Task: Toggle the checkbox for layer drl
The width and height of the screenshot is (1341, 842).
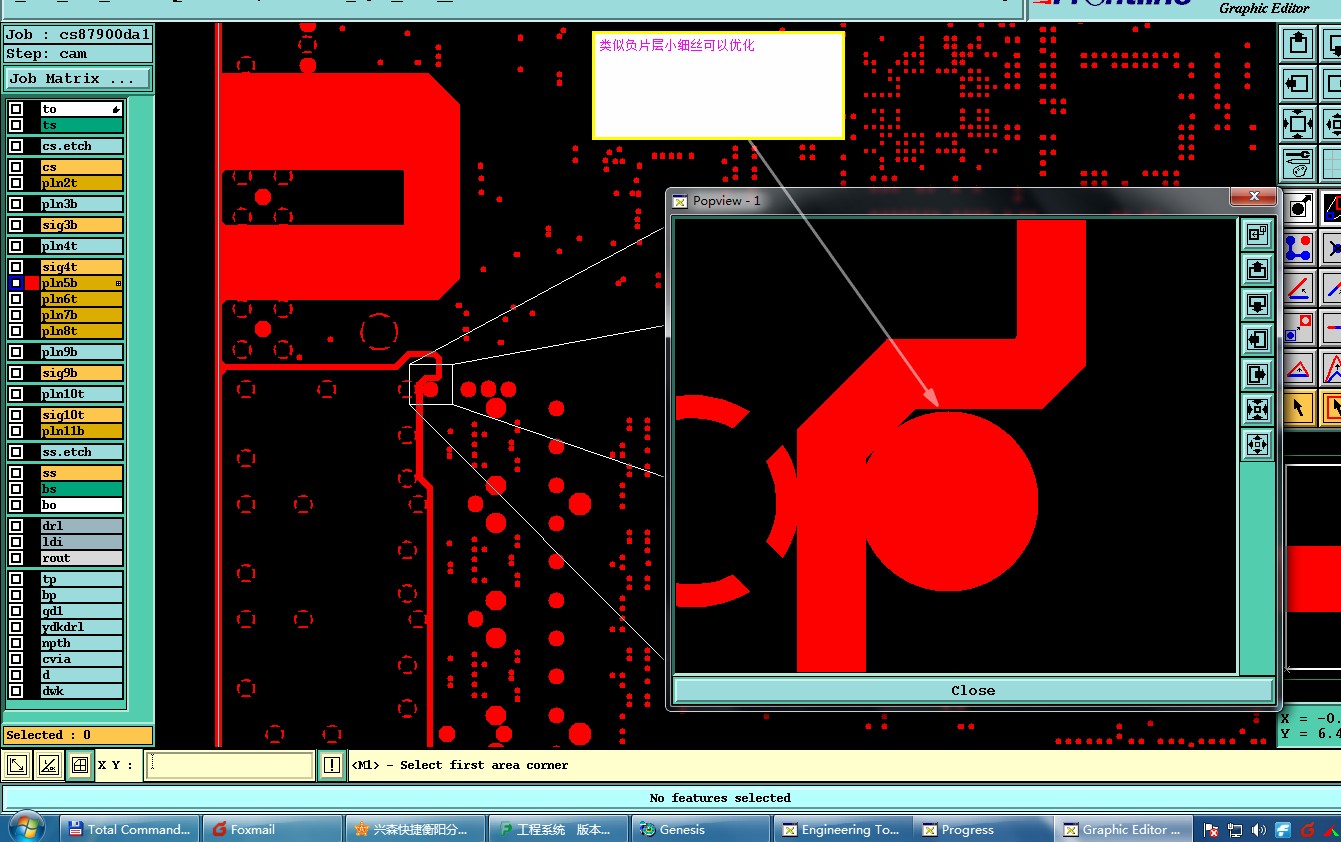Action: point(16,526)
